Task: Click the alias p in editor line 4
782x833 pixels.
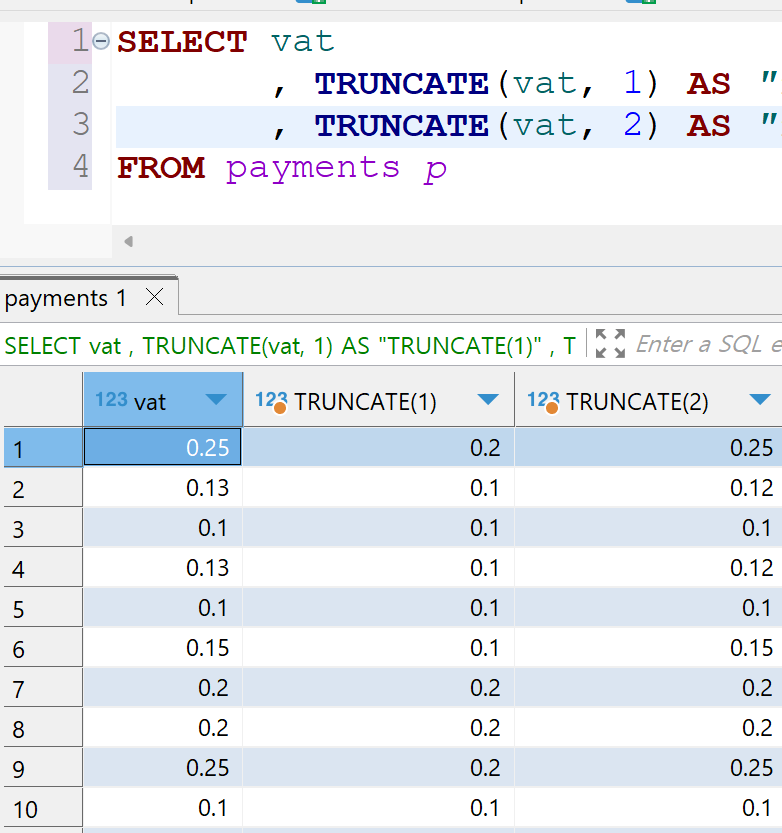Action: tap(436, 170)
